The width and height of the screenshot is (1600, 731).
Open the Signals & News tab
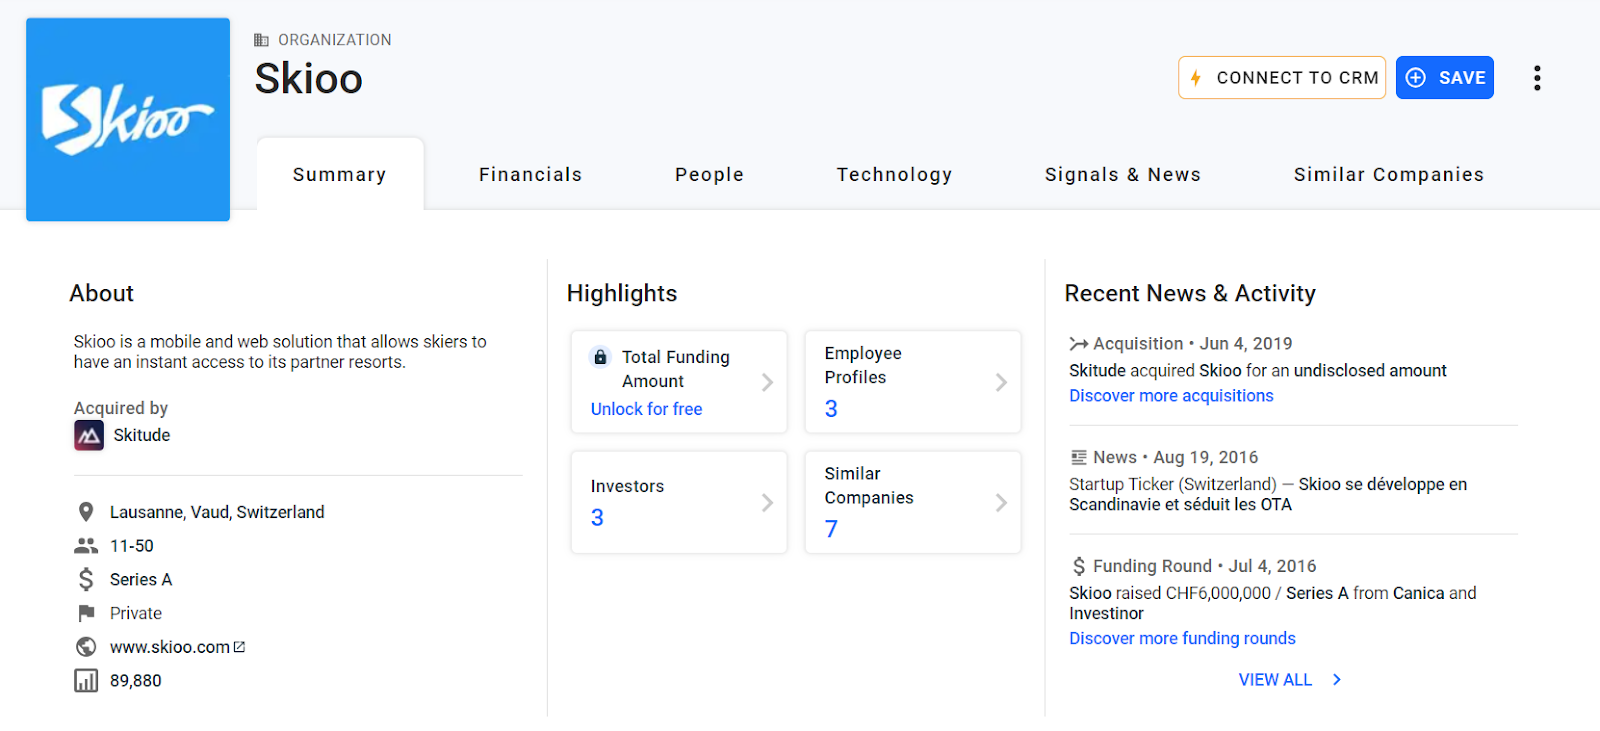point(1122,174)
